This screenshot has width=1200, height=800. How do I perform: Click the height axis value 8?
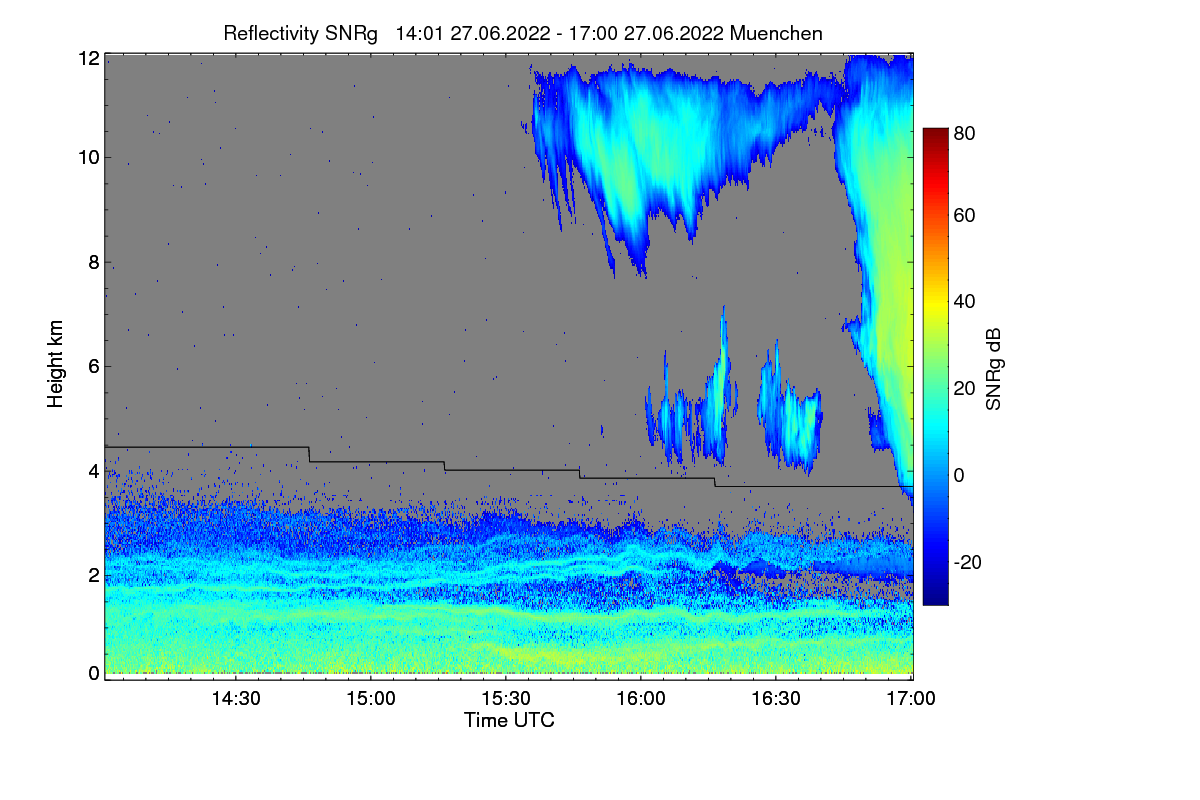[94, 263]
